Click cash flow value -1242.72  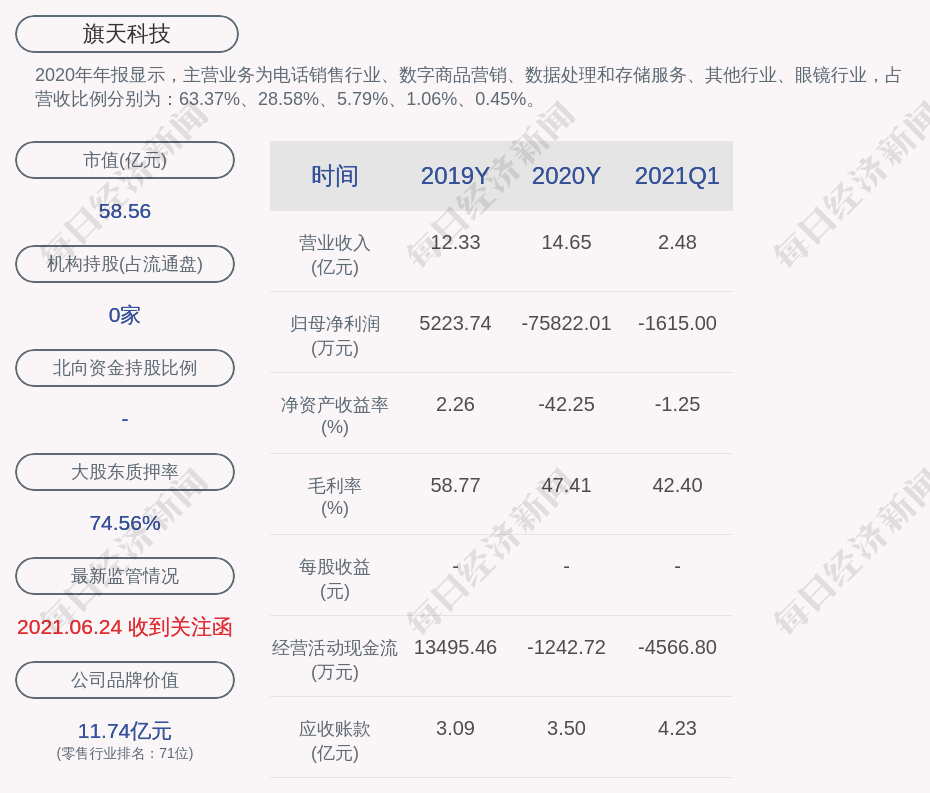tap(566, 647)
